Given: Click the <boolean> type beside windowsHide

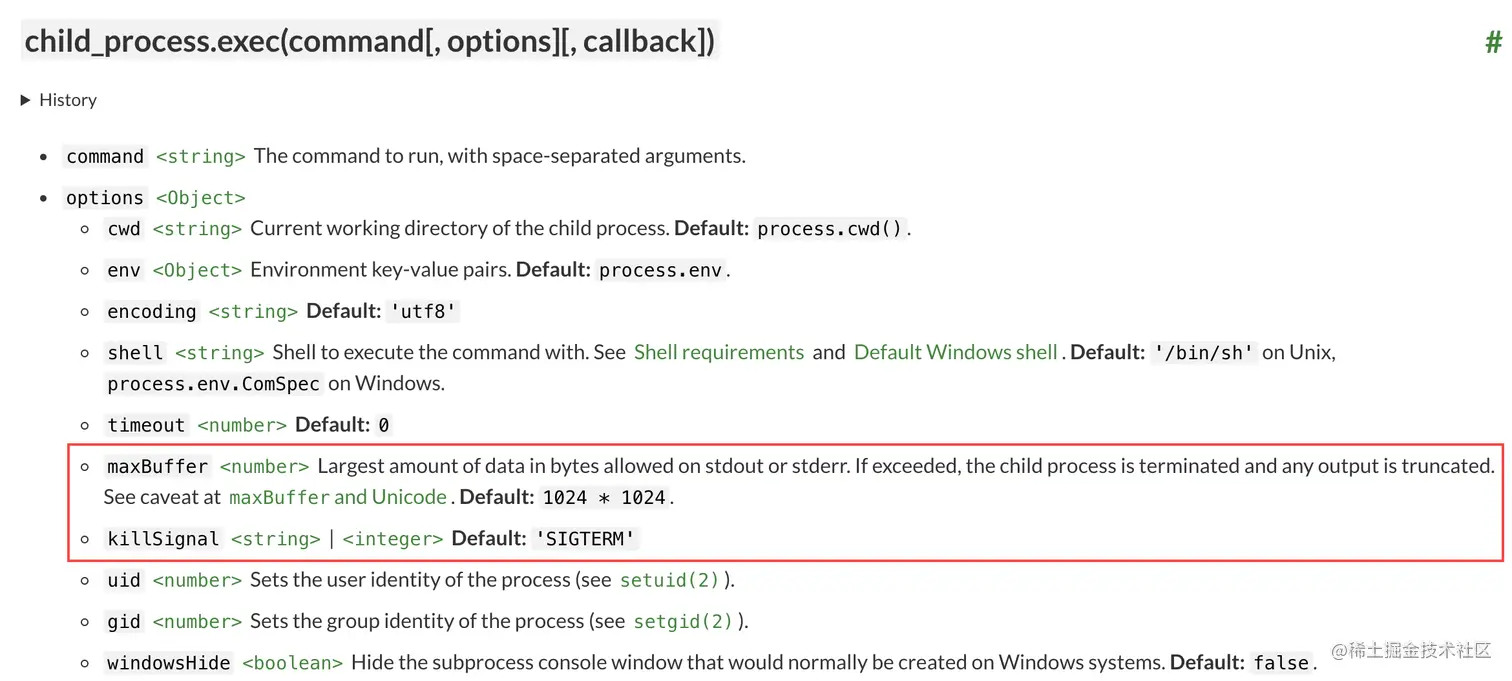Looking at the screenshot, I should (292, 663).
